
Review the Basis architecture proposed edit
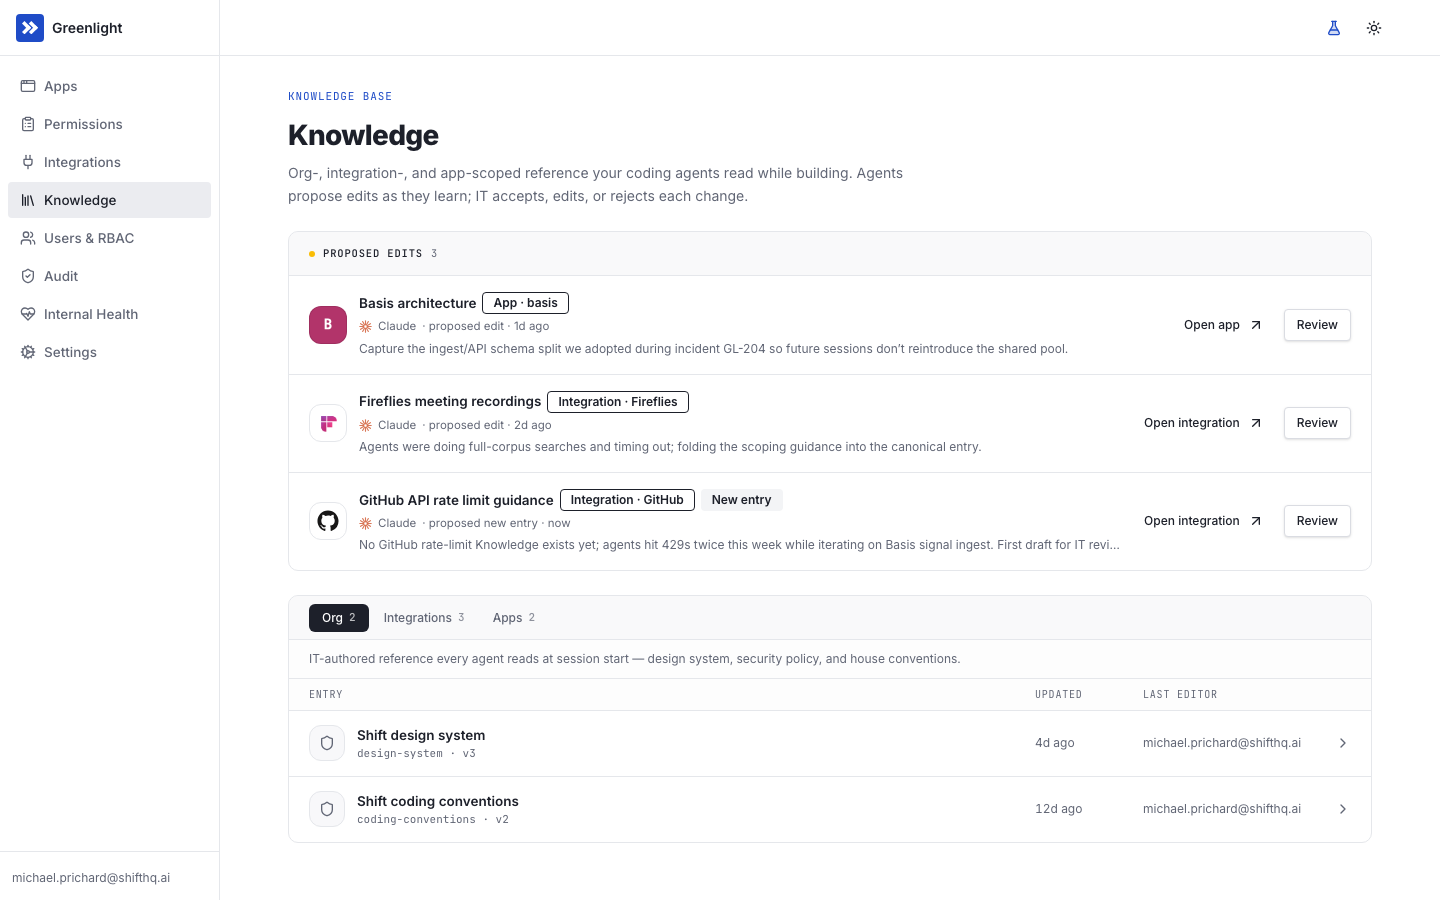[1317, 325]
